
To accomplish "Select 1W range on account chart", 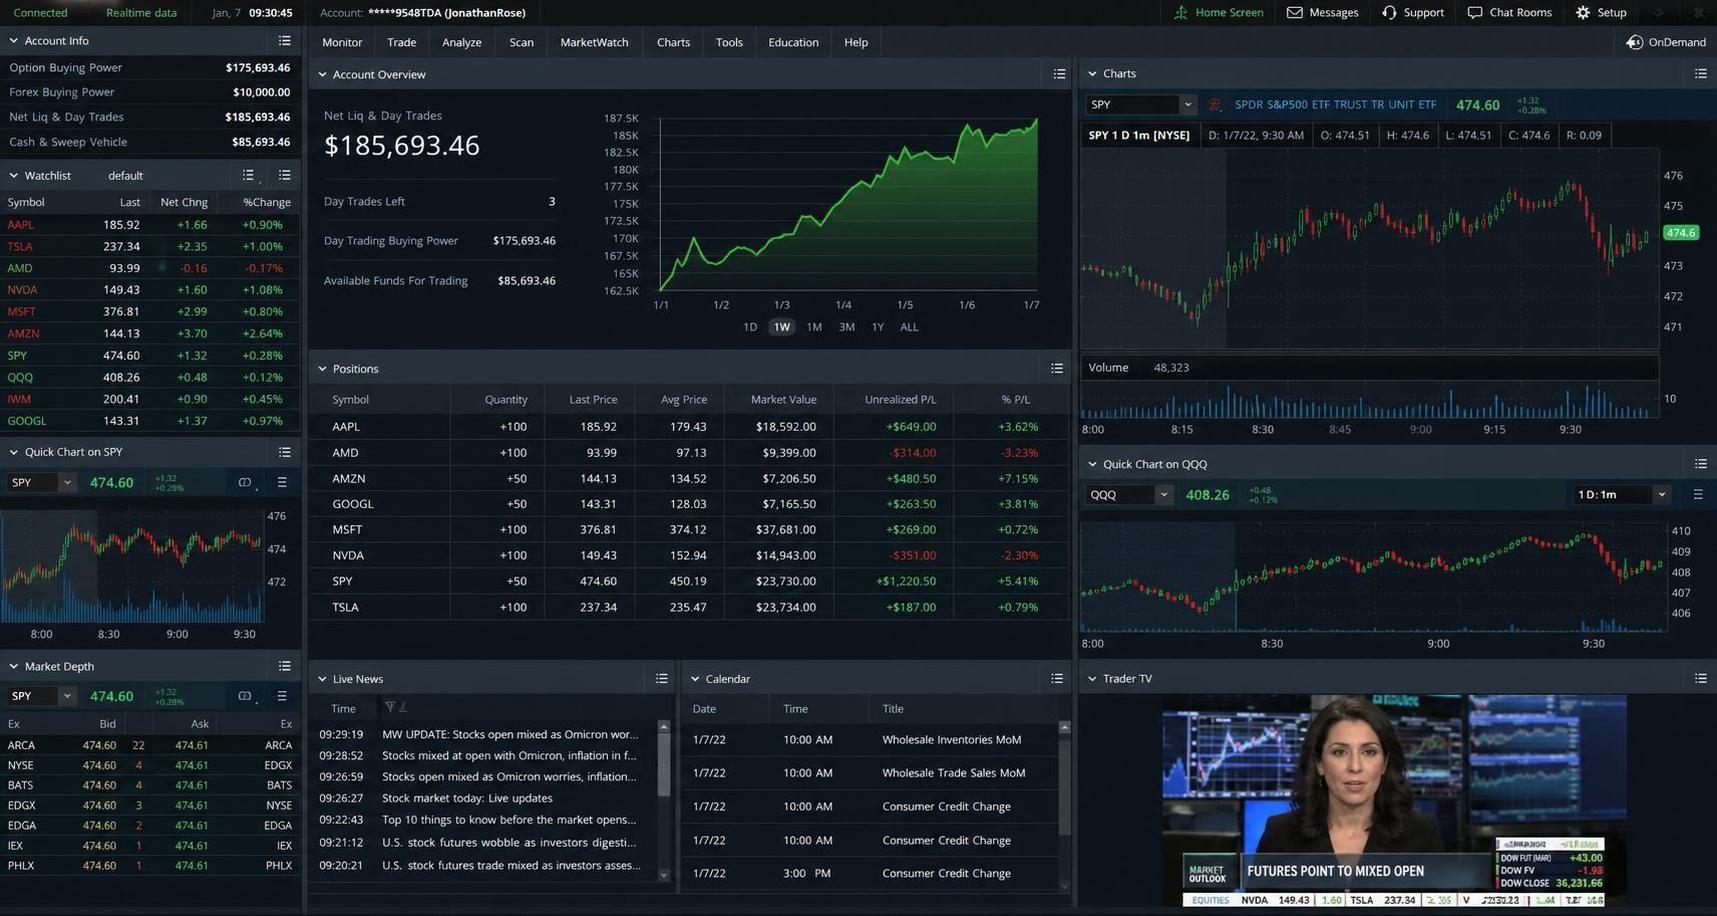I will click(782, 327).
